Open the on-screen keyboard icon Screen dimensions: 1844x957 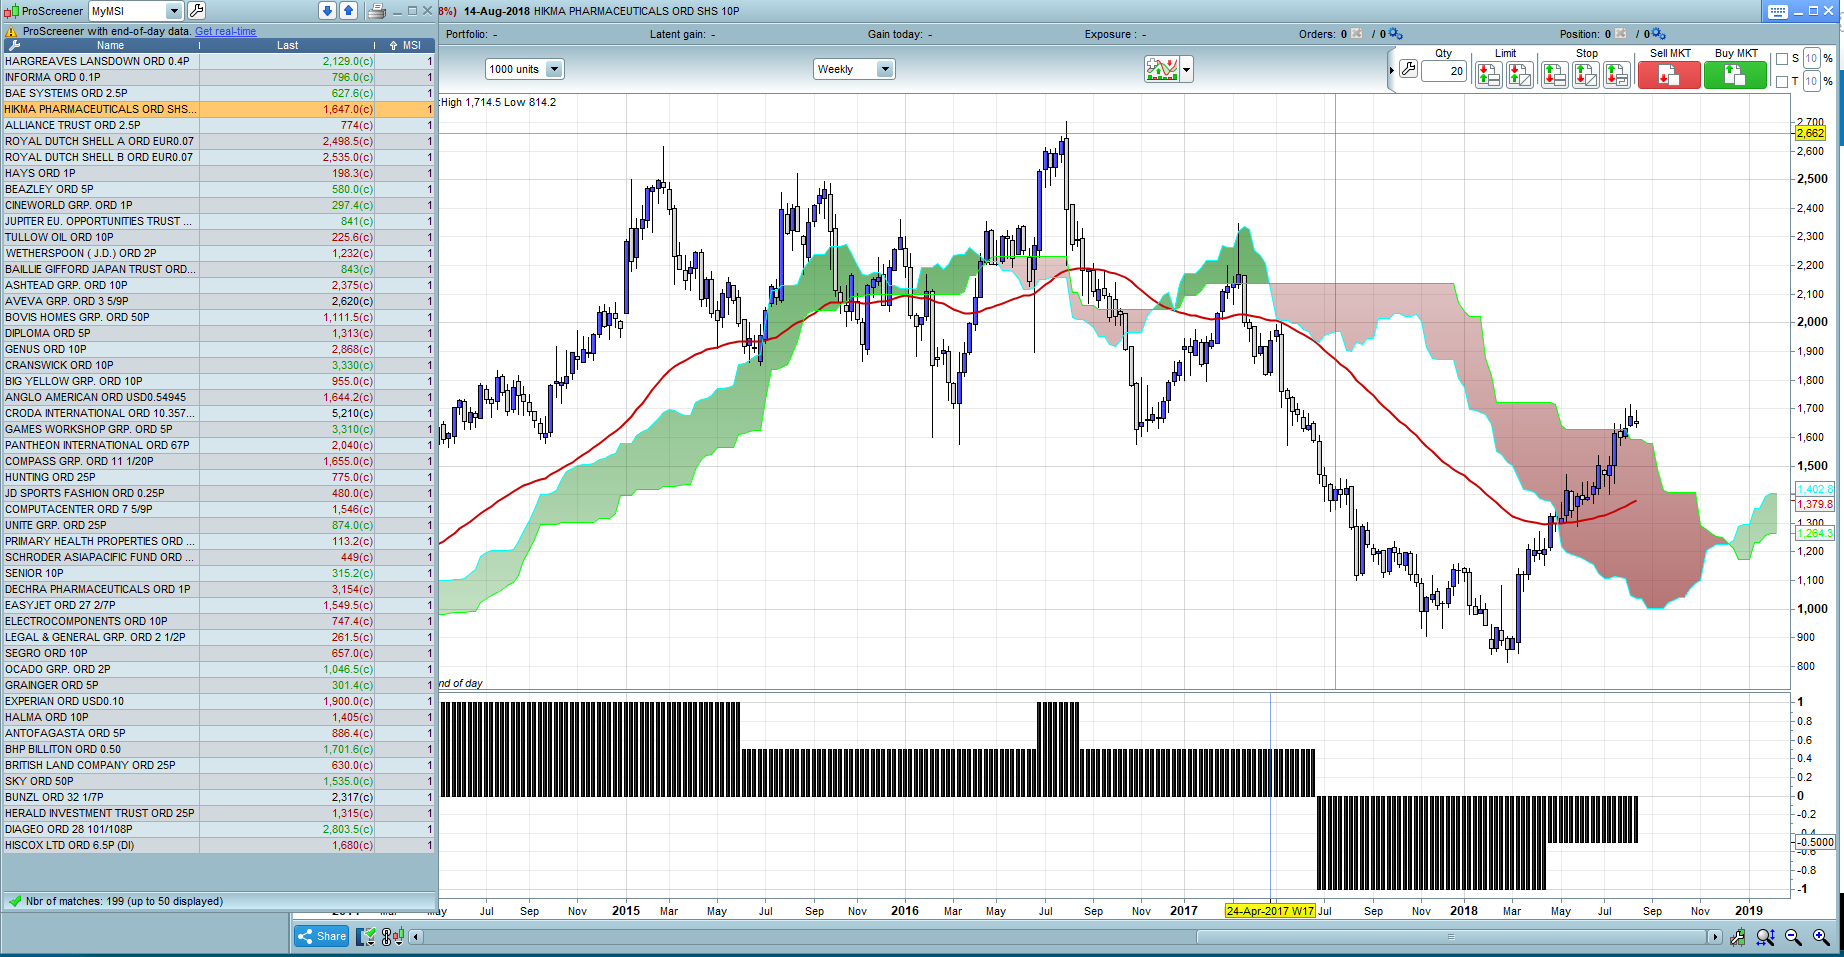click(1777, 11)
